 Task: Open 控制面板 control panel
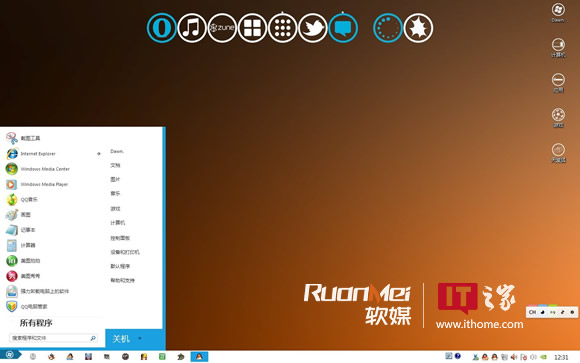click(120, 238)
